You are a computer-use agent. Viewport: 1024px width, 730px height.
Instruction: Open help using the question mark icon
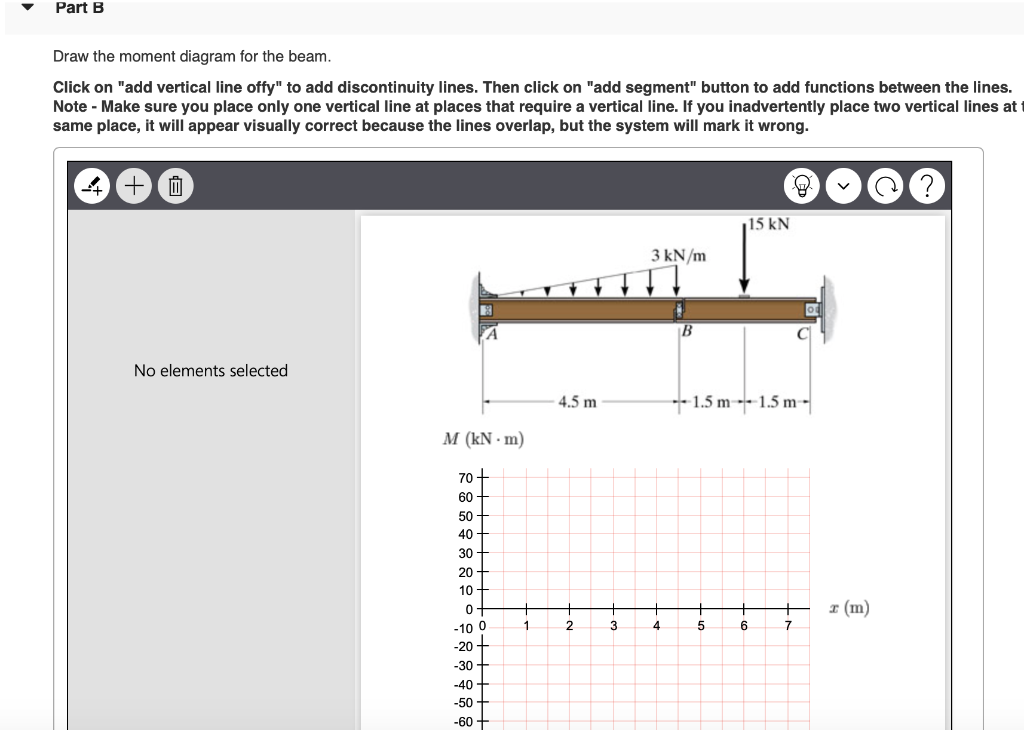tap(927, 185)
